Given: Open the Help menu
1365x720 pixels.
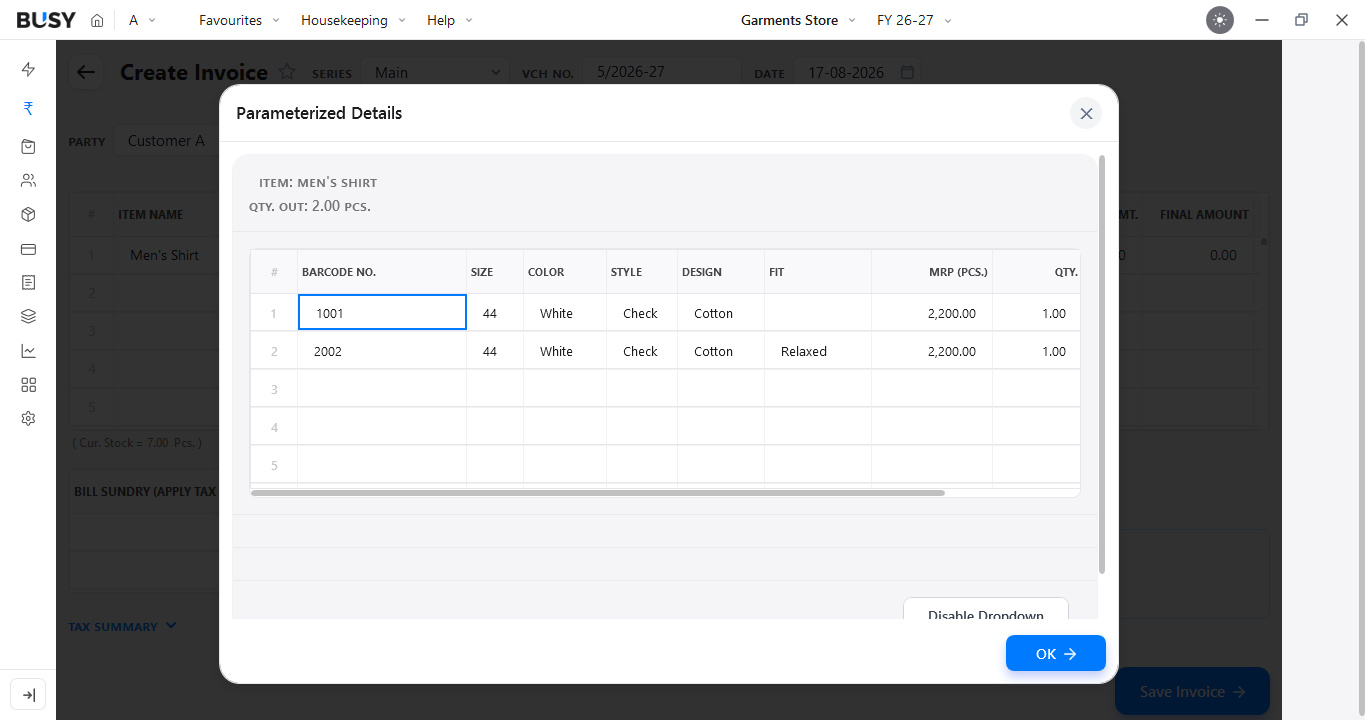Looking at the screenshot, I should click(450, 20).
